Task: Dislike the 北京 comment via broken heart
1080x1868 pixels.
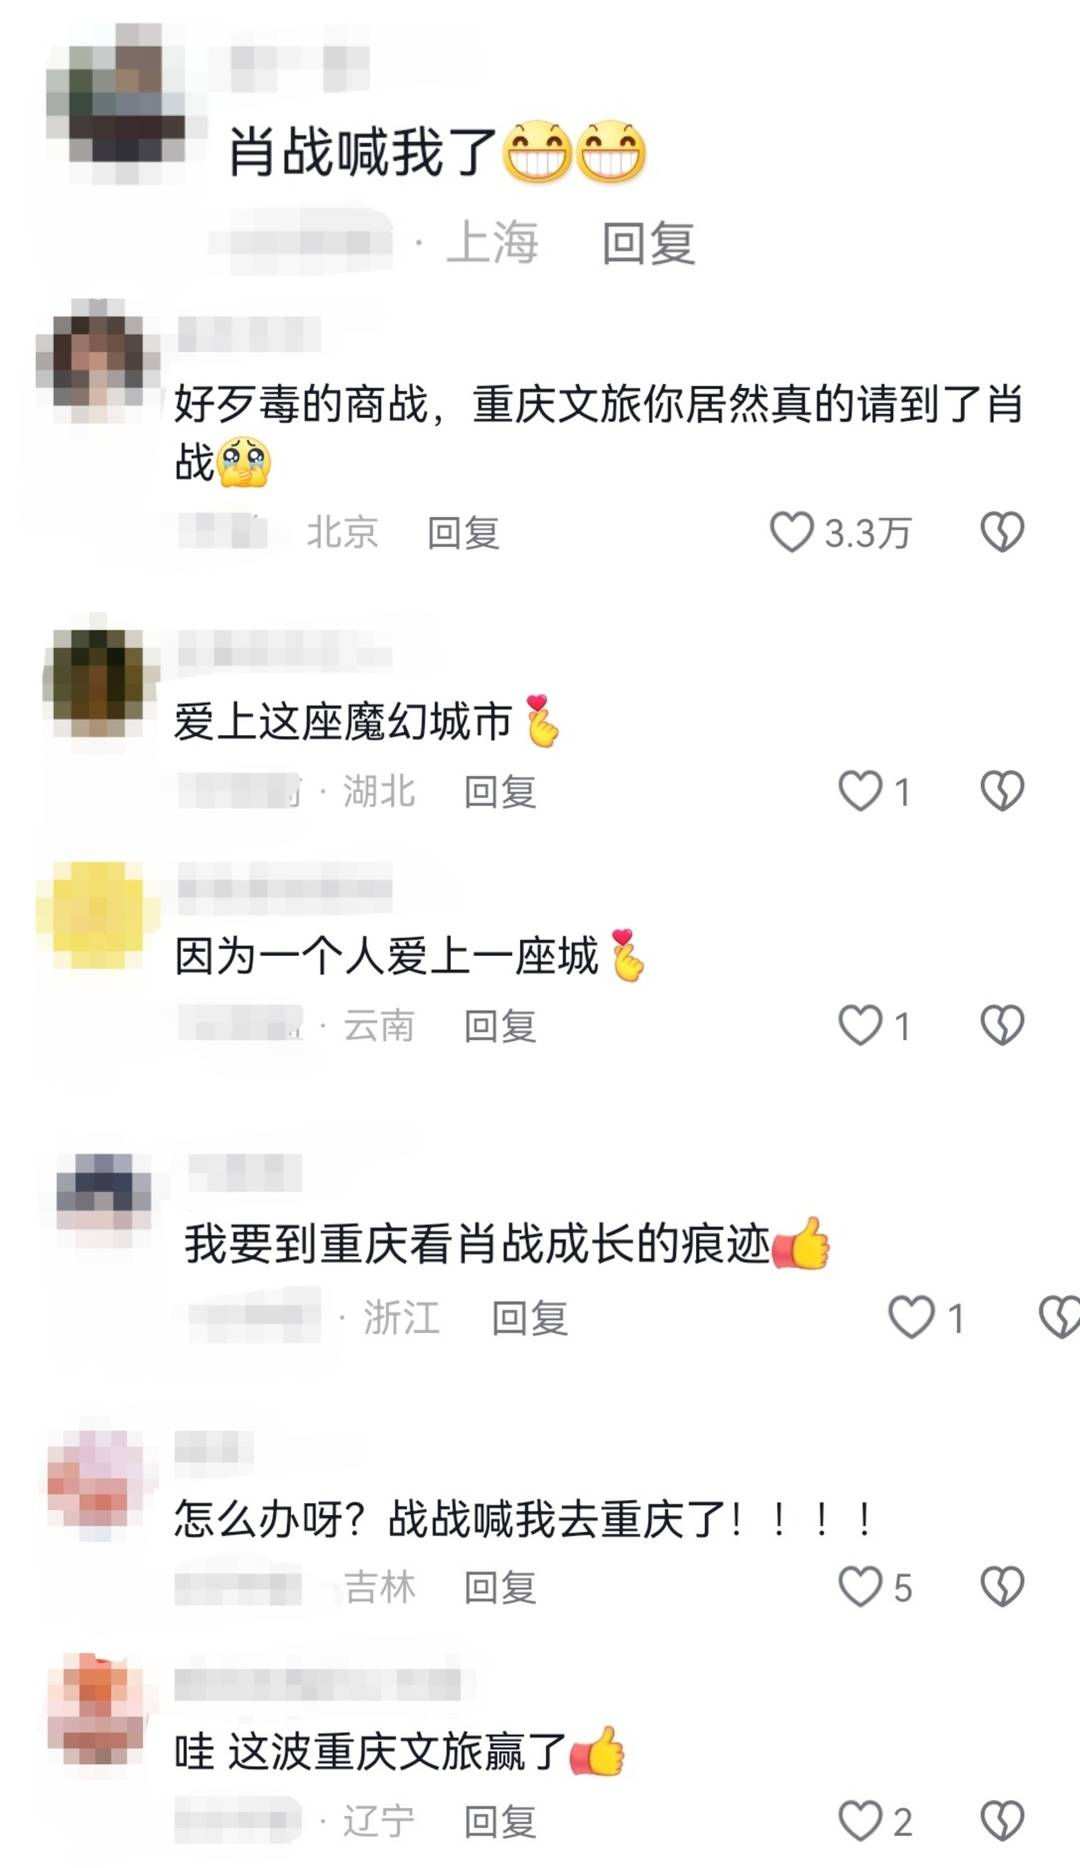Action: 1002,532
